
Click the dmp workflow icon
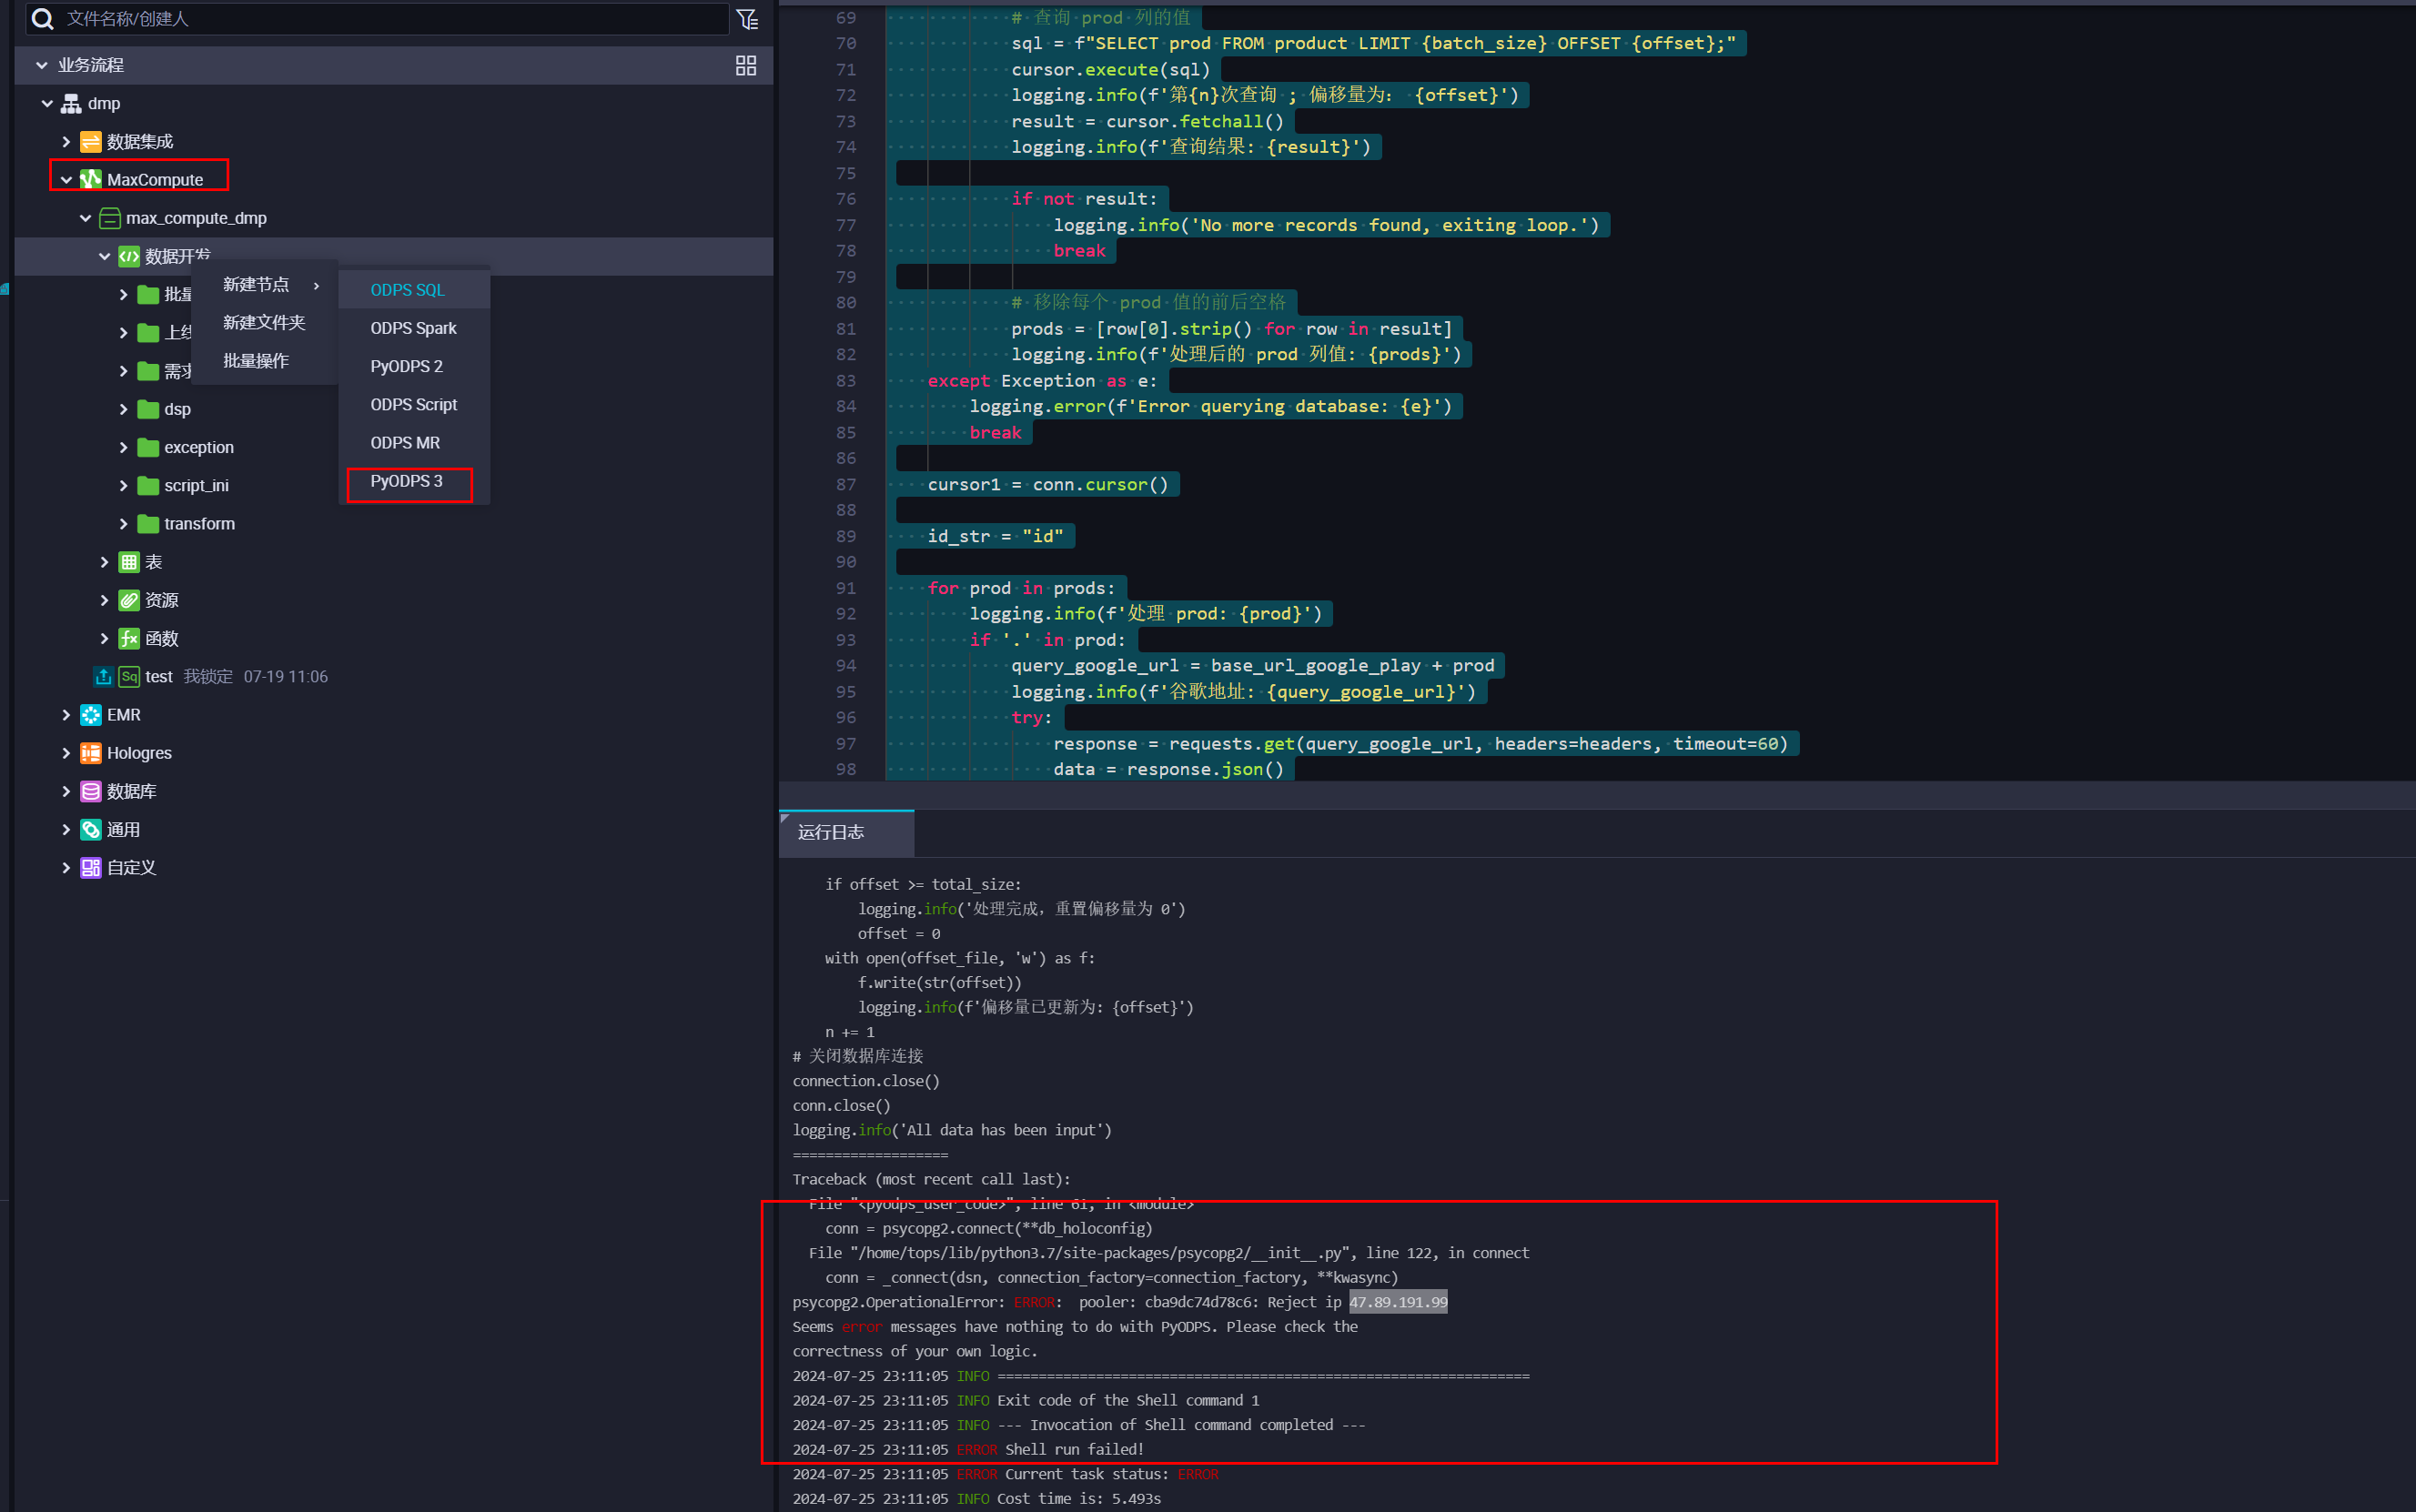pos(71,103)
